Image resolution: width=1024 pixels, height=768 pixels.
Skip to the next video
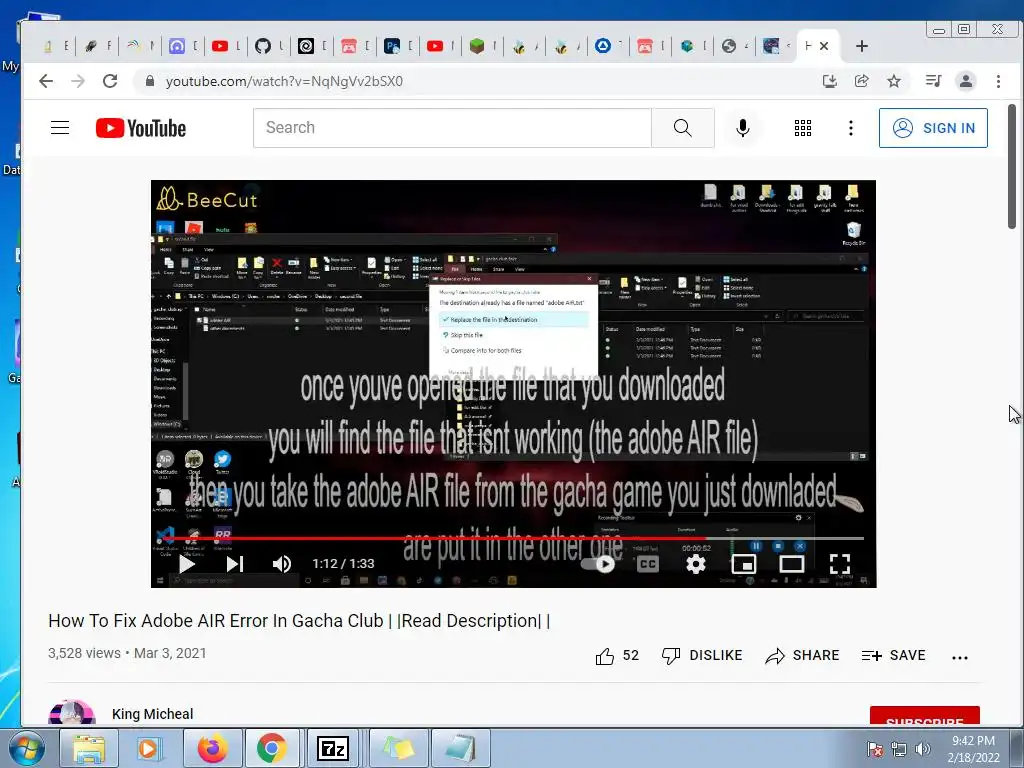point(234,564)
